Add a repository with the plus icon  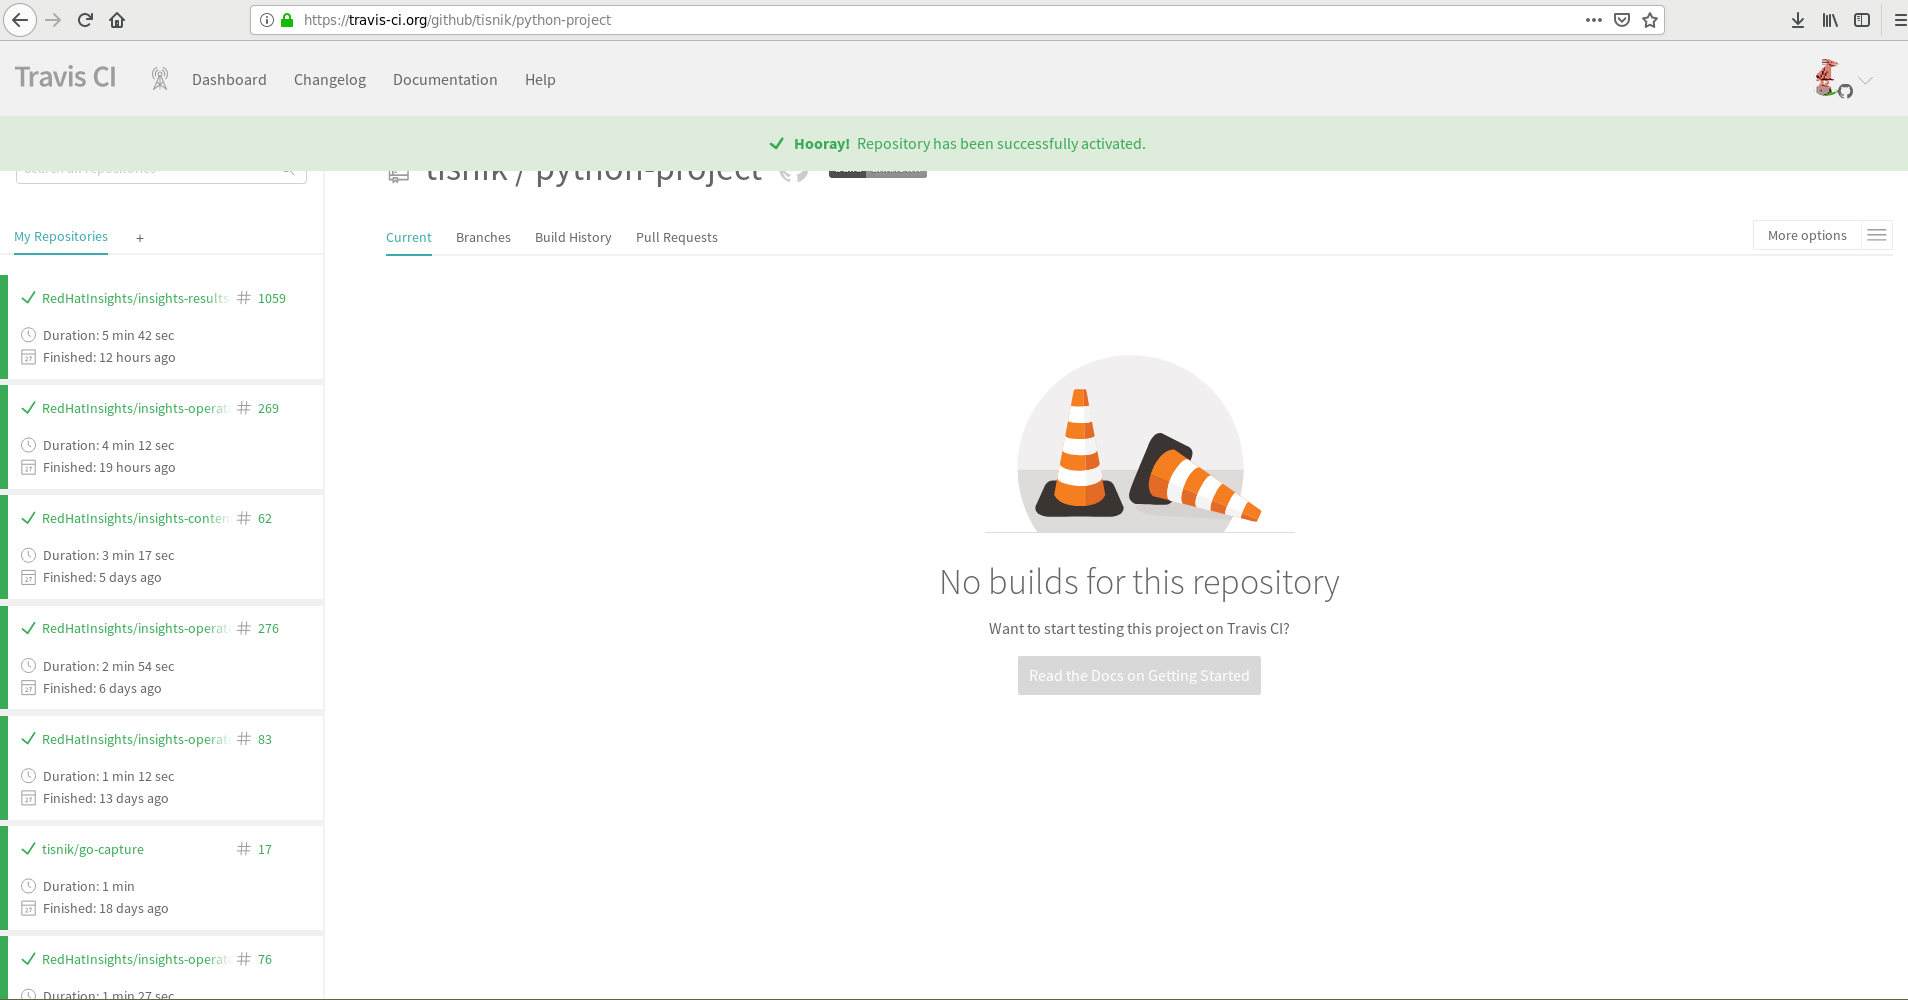pos(140,238)
